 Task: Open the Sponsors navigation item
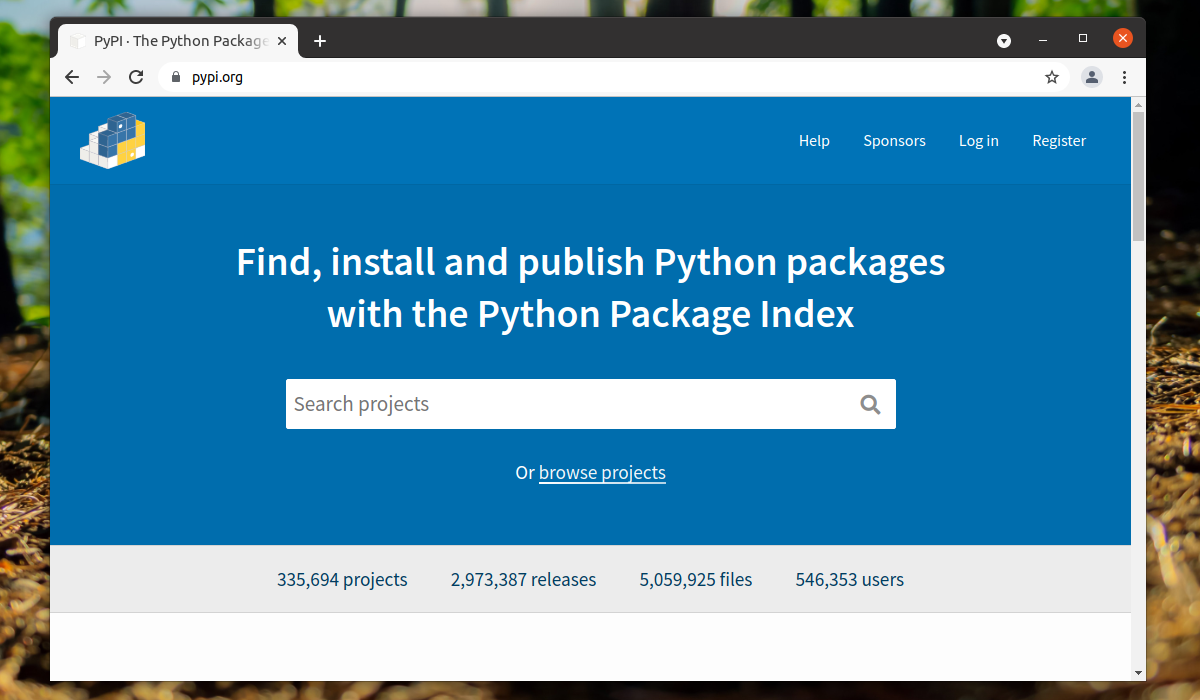coord(894,141)
